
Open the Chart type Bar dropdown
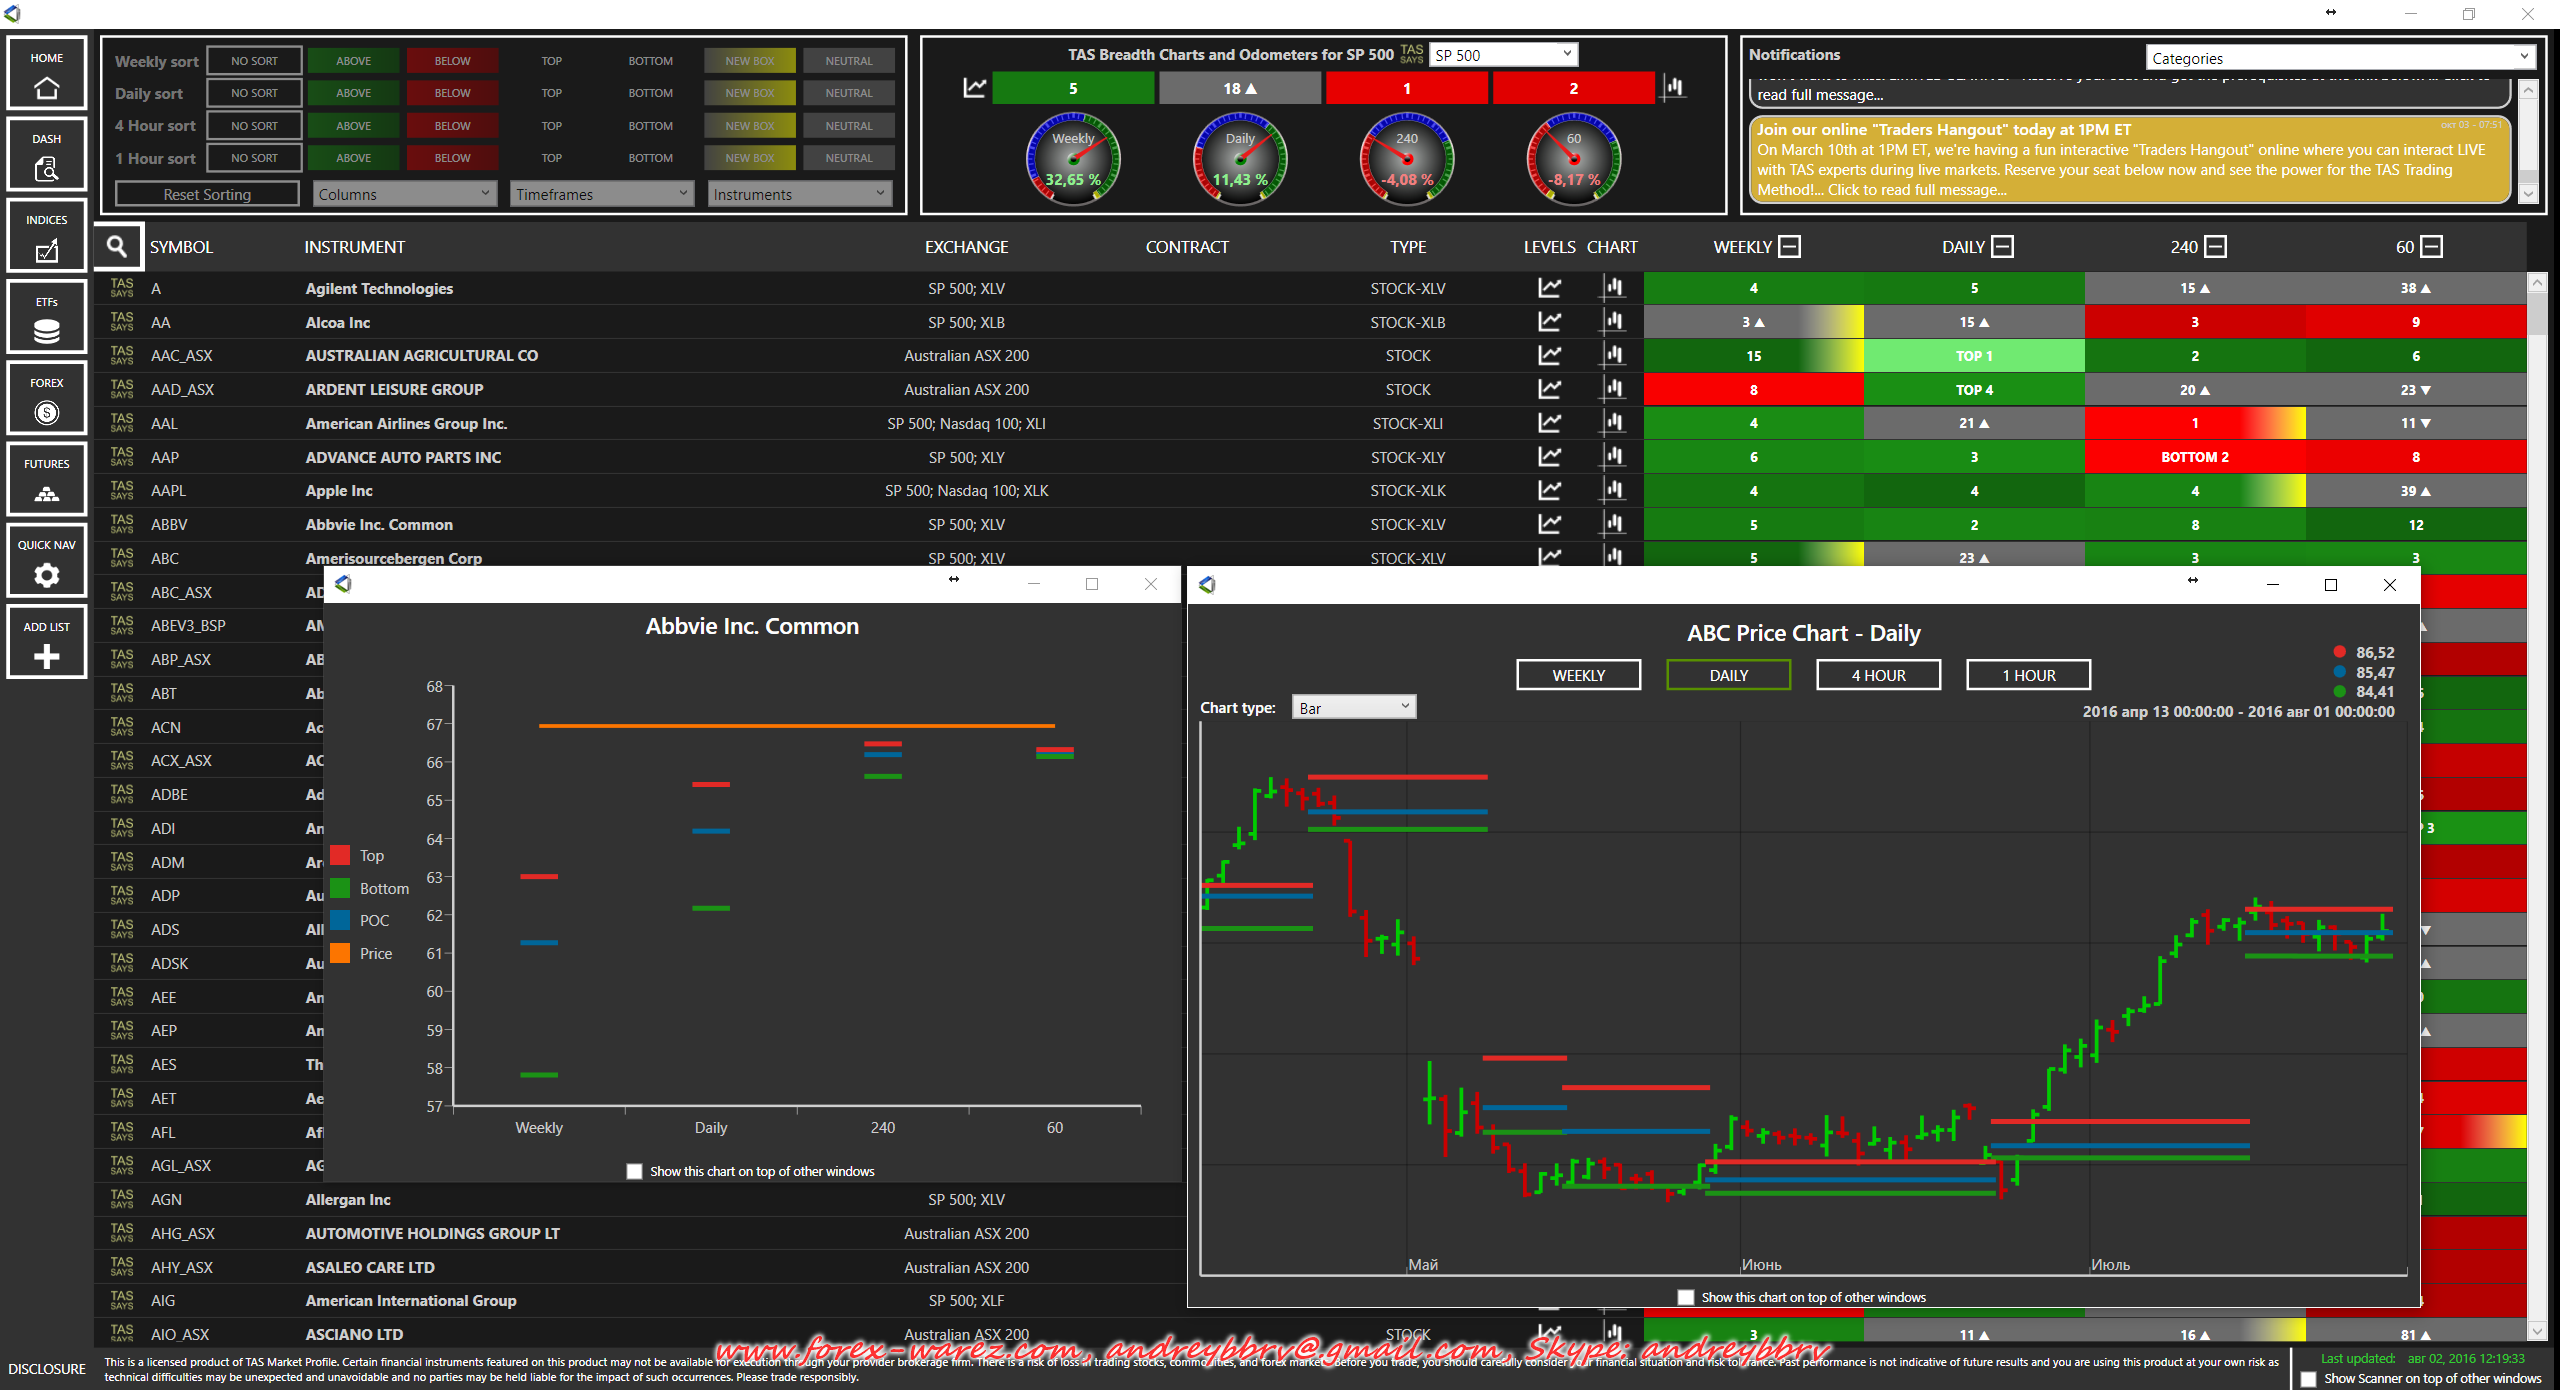pyautogui.click(x=1353, y=707)
